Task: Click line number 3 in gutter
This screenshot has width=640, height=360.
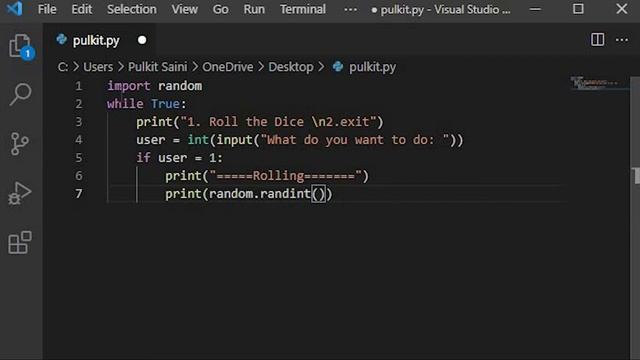Action: point(78,122)
